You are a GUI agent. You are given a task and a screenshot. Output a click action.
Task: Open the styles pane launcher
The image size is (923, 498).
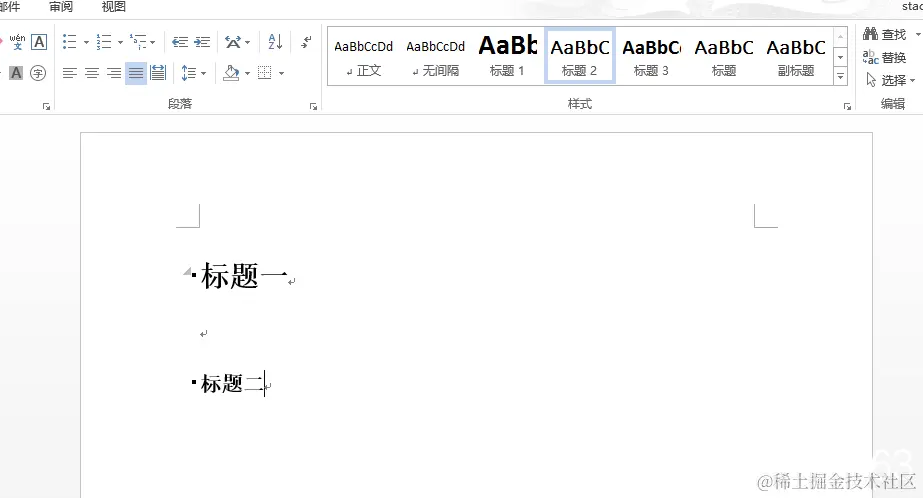[847, 107]
